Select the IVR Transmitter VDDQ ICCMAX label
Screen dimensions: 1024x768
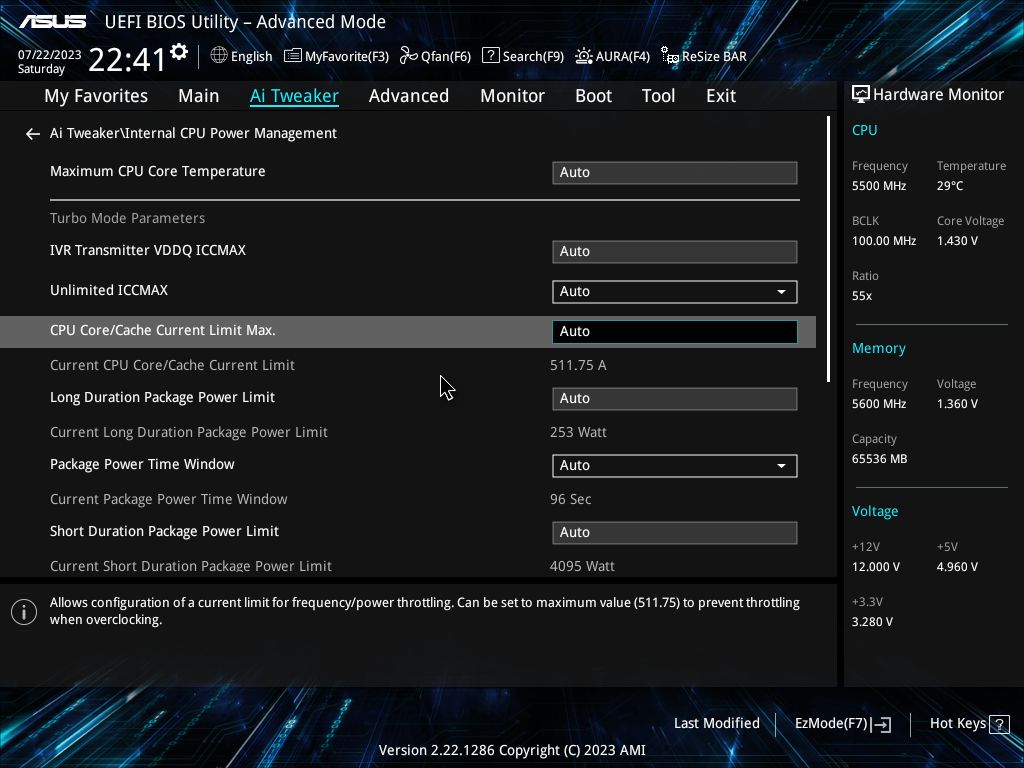[148, 251]
